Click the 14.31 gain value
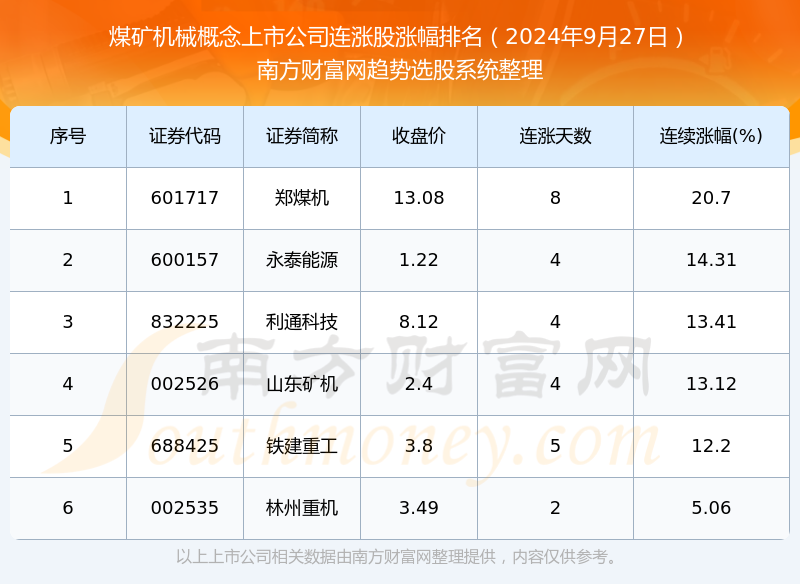The image size is (800, 584). click(711, 260)
